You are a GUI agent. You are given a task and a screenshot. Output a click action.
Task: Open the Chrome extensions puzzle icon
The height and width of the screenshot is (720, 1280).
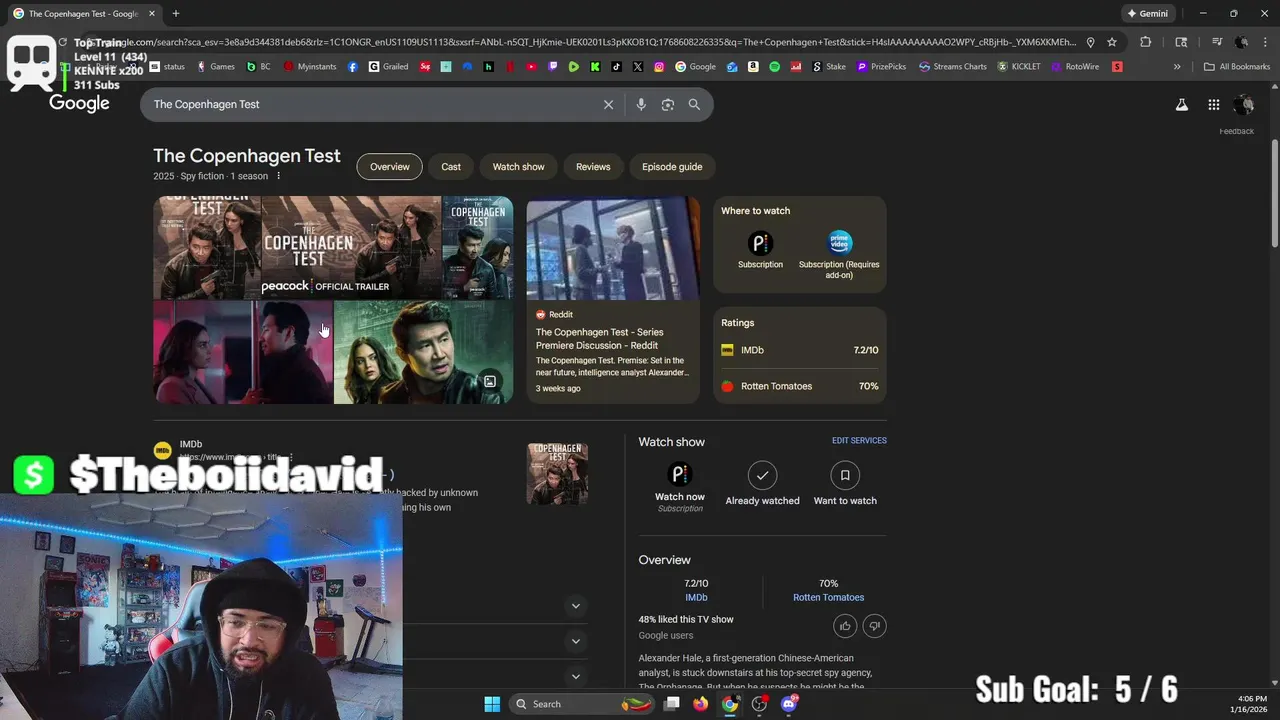tap(1146, 42)
